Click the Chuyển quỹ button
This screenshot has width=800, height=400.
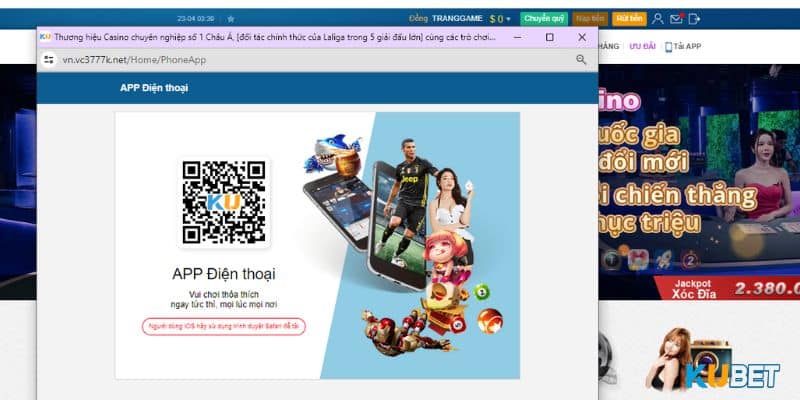click(x=544, y=19)
